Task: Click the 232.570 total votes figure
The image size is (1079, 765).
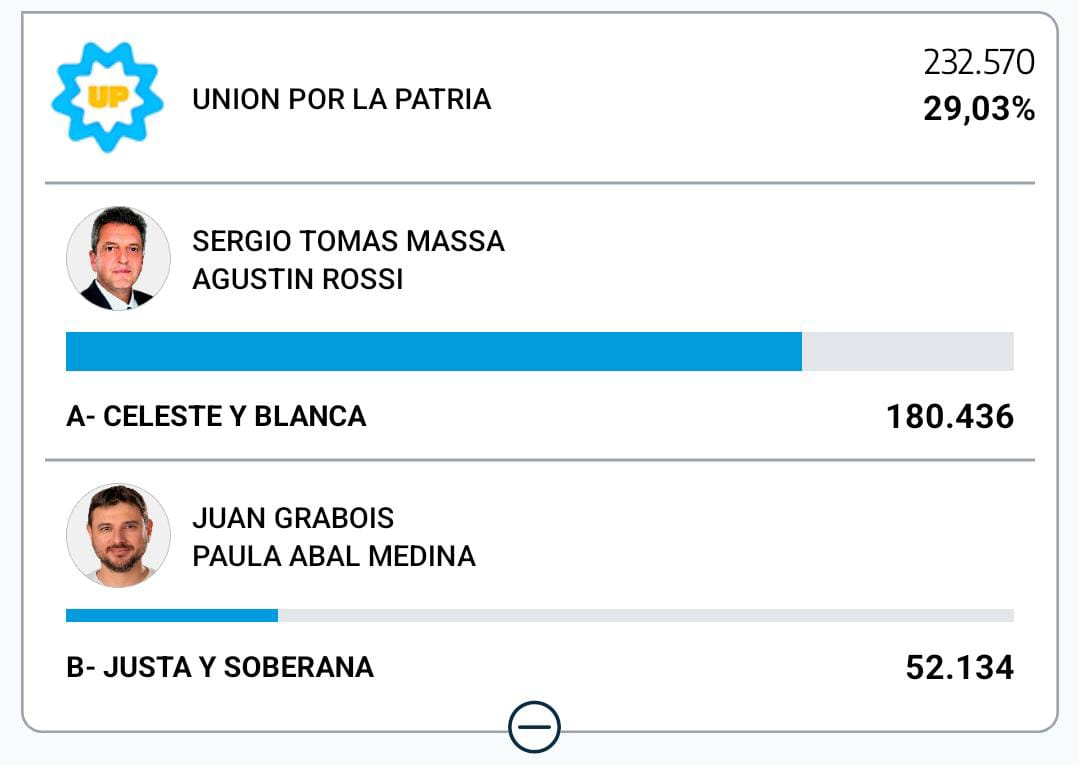Action: [978, 63]
